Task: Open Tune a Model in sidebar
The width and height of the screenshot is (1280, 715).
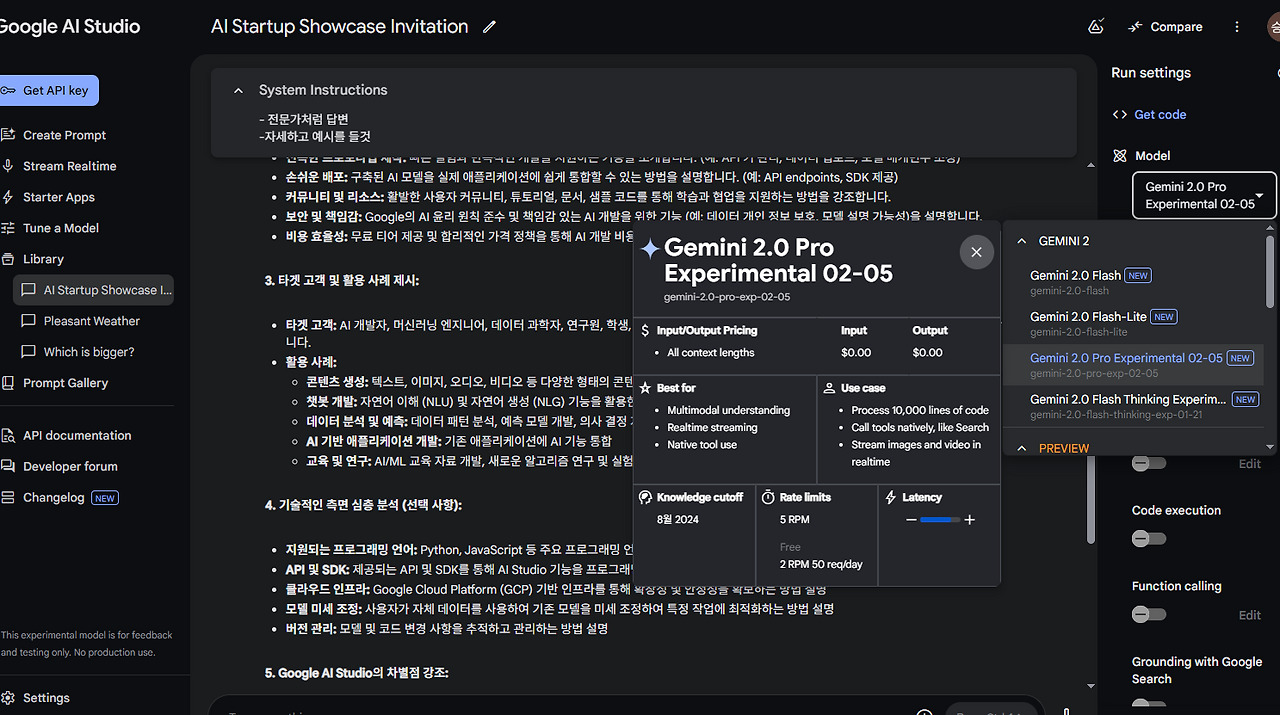Action: (61, 228)
